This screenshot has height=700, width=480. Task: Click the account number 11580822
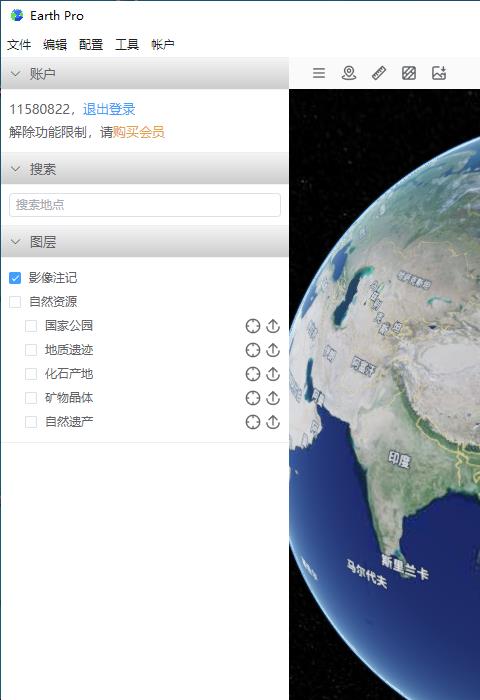[x=40, y=109]
